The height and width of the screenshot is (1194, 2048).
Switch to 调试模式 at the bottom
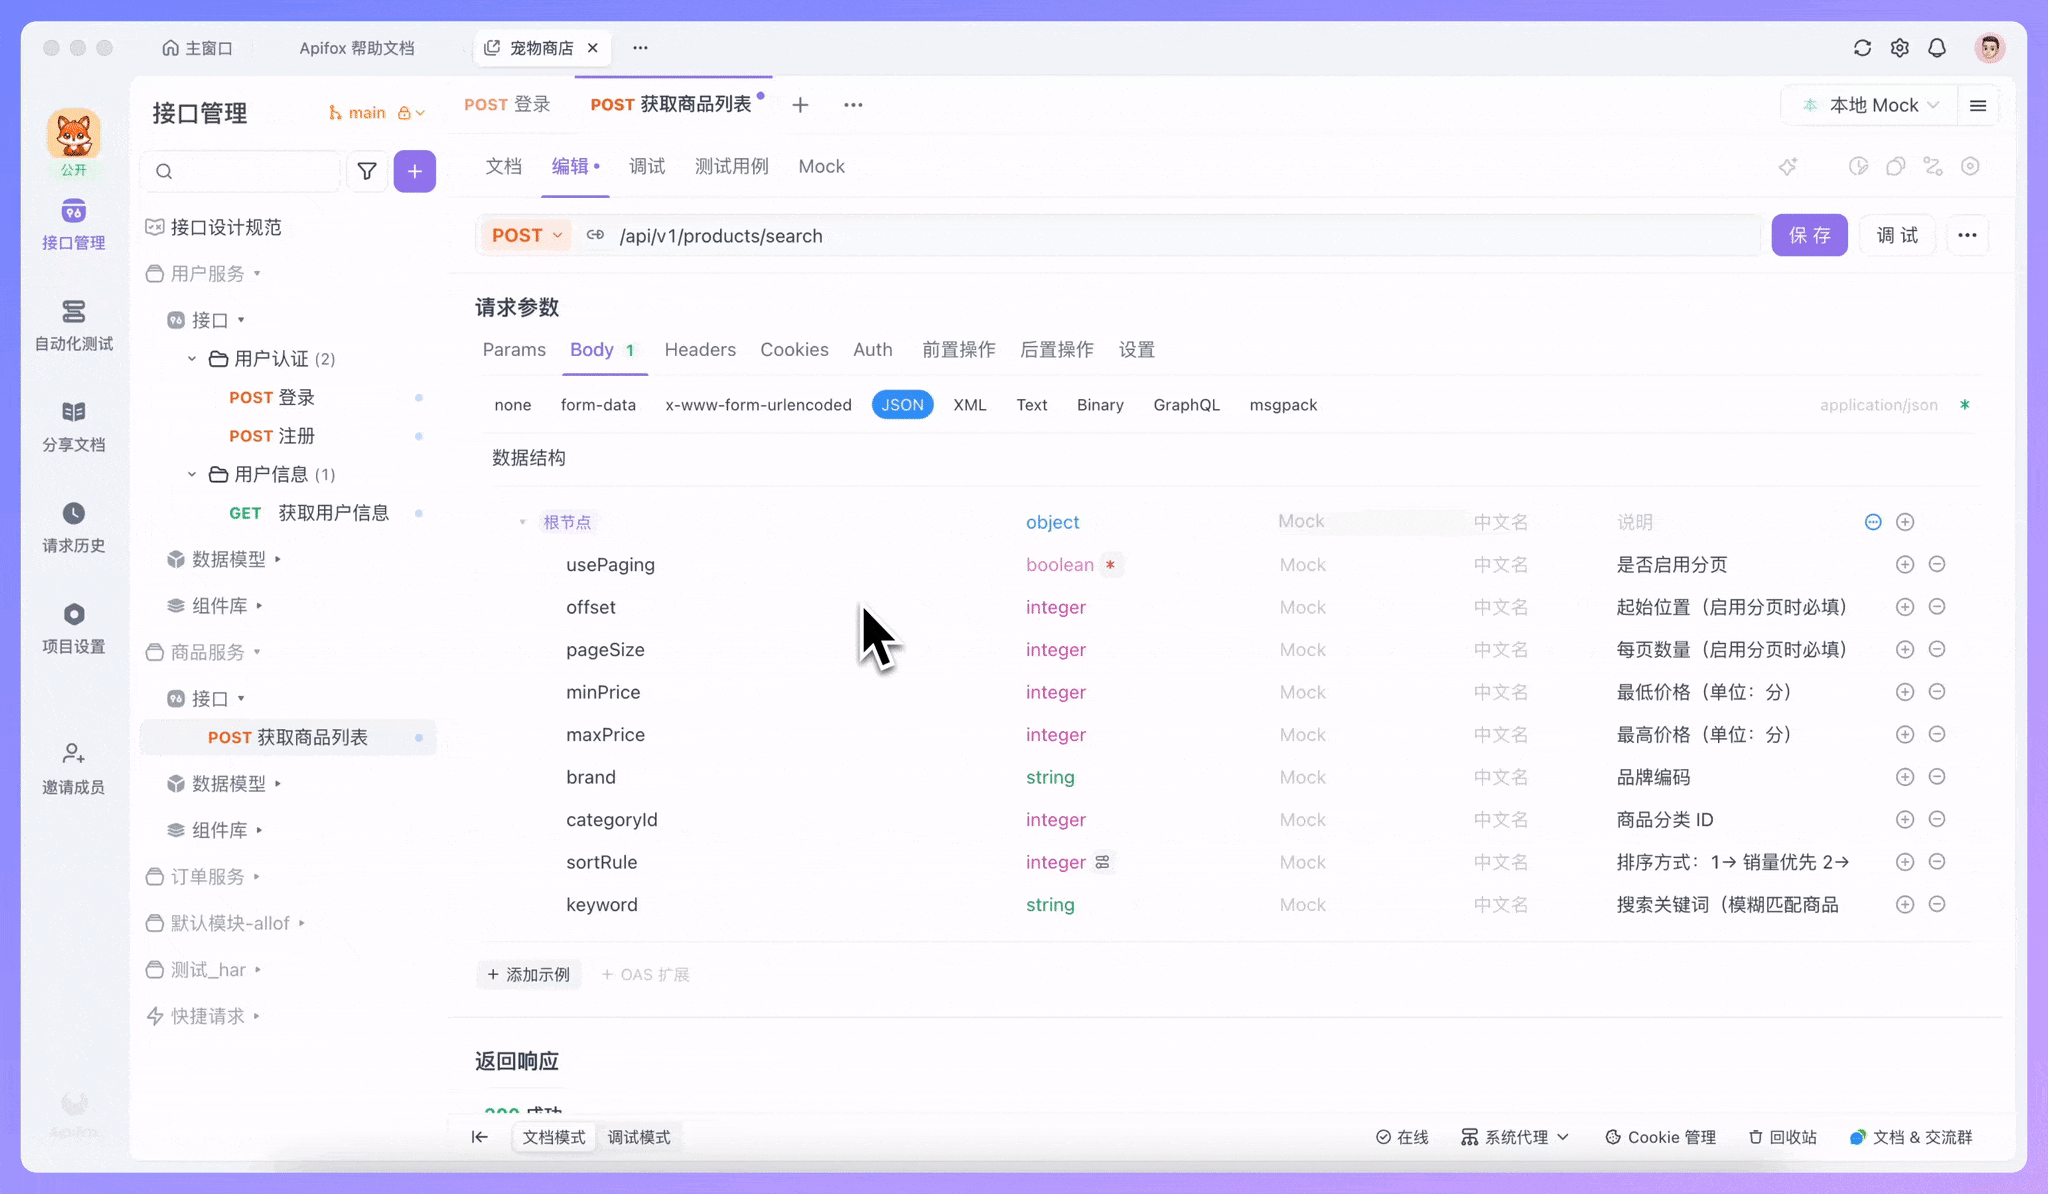638,1137
